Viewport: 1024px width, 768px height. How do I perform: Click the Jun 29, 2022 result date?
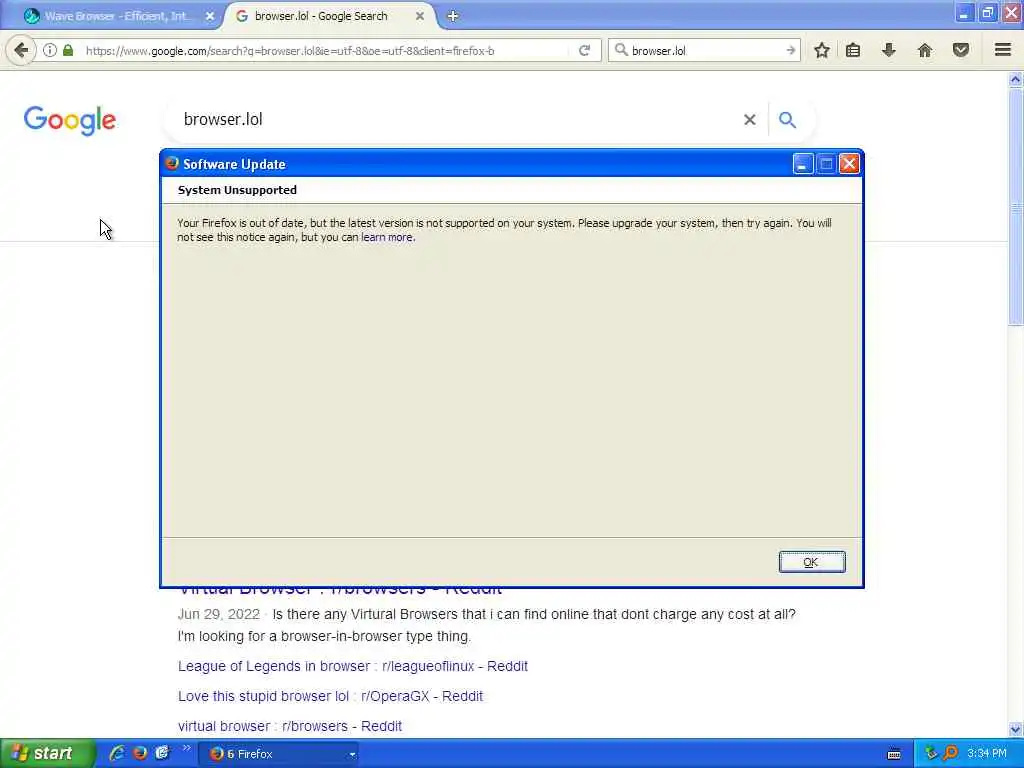point(219,615)
